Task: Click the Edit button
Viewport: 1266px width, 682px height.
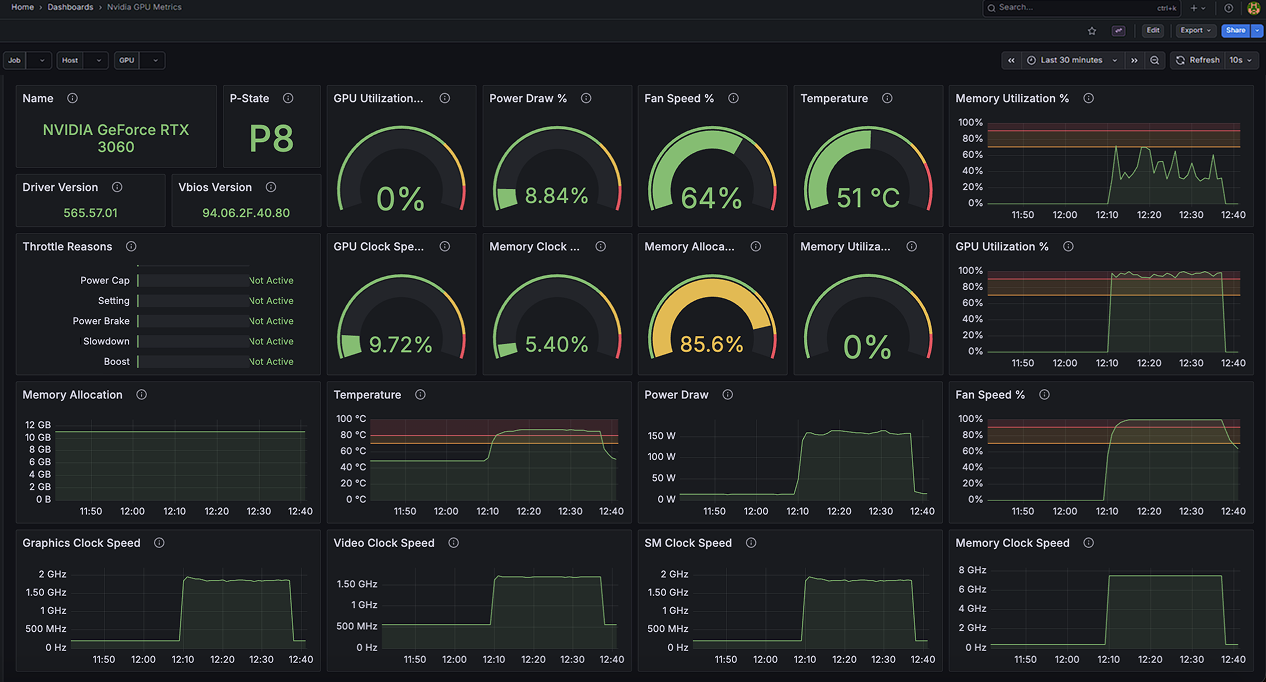Action: pyautogui.click(x=1153, y=31)
